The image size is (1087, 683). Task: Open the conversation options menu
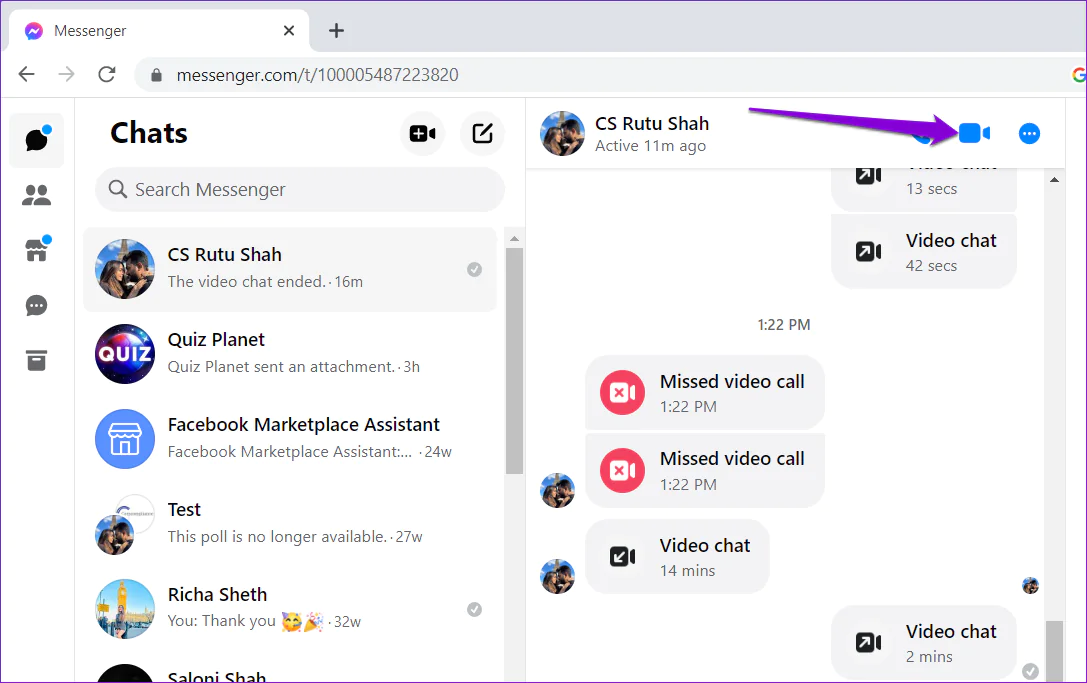point(1029,132)
